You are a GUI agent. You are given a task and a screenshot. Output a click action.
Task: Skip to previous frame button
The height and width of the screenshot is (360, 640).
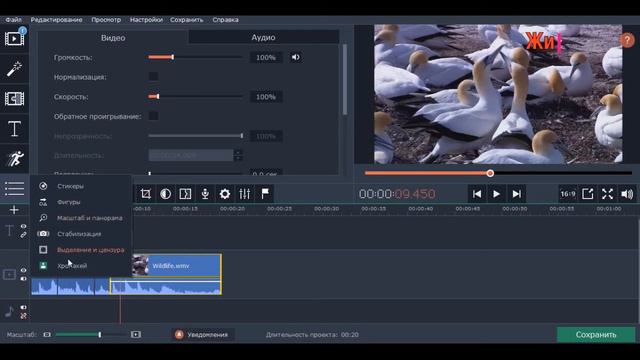[x=477, y=194]
